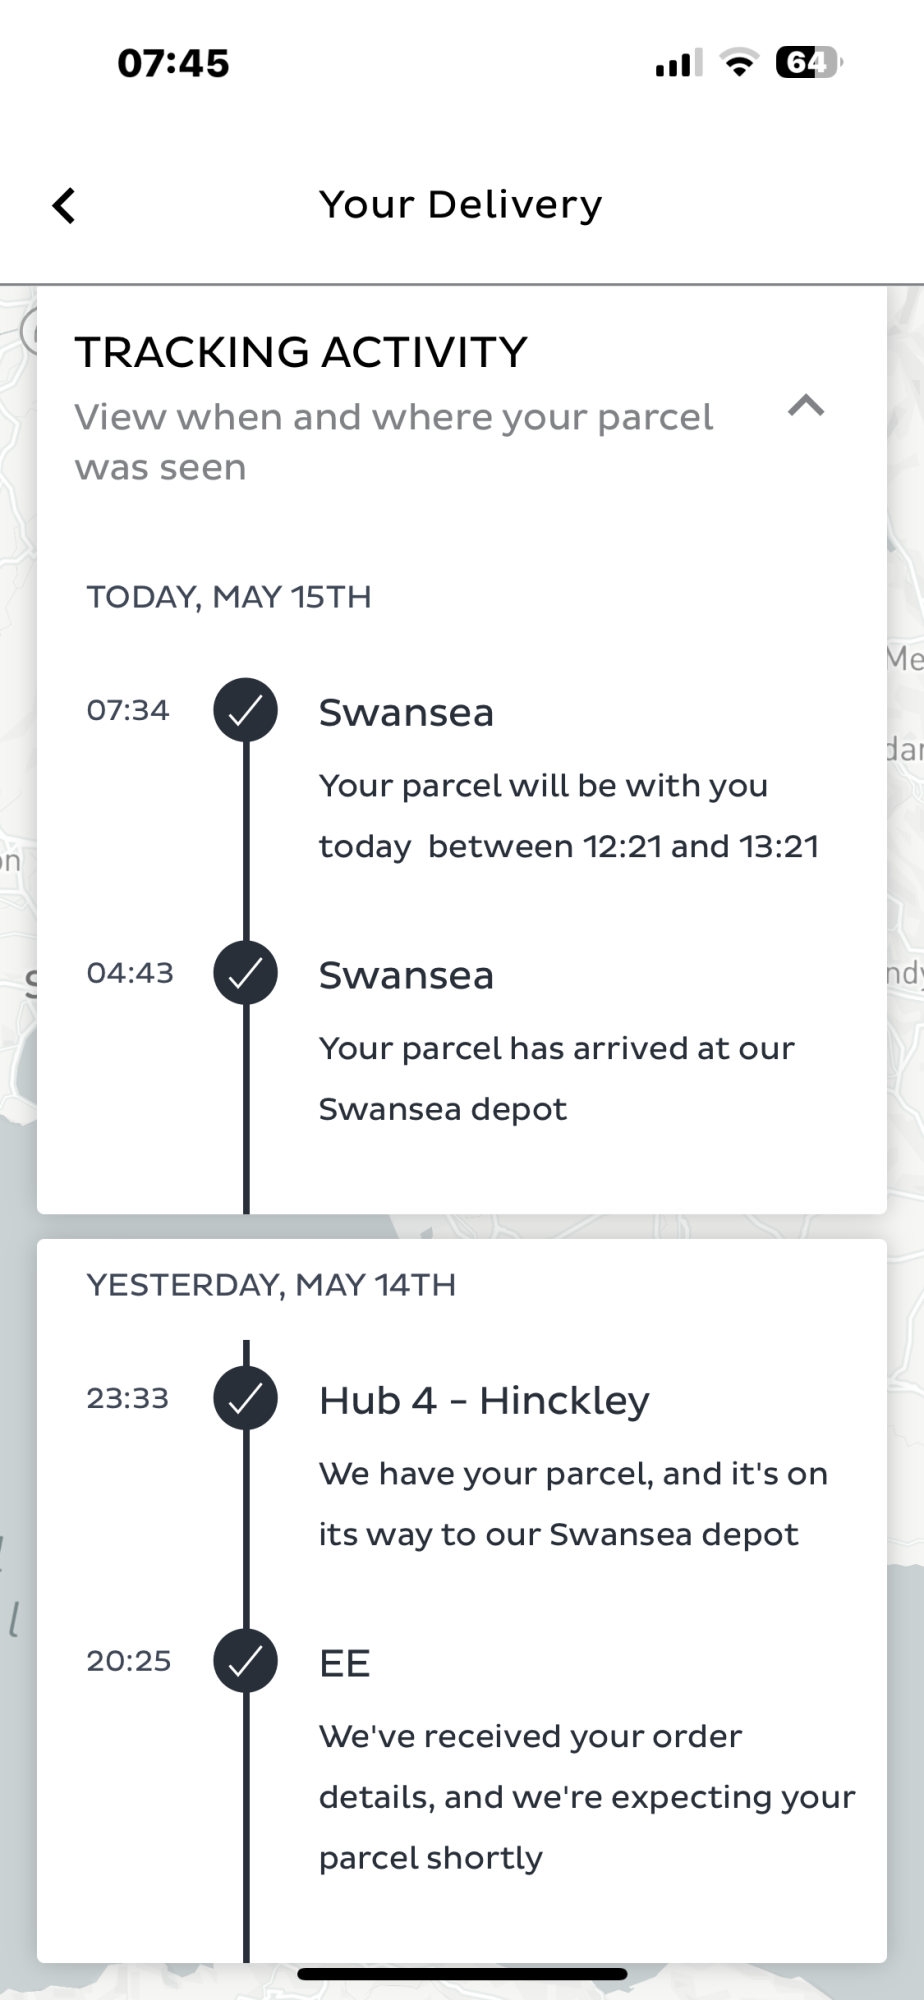
Task: Tap the back arrow icon
Action: pyautogui.click(x=64, y=206)
